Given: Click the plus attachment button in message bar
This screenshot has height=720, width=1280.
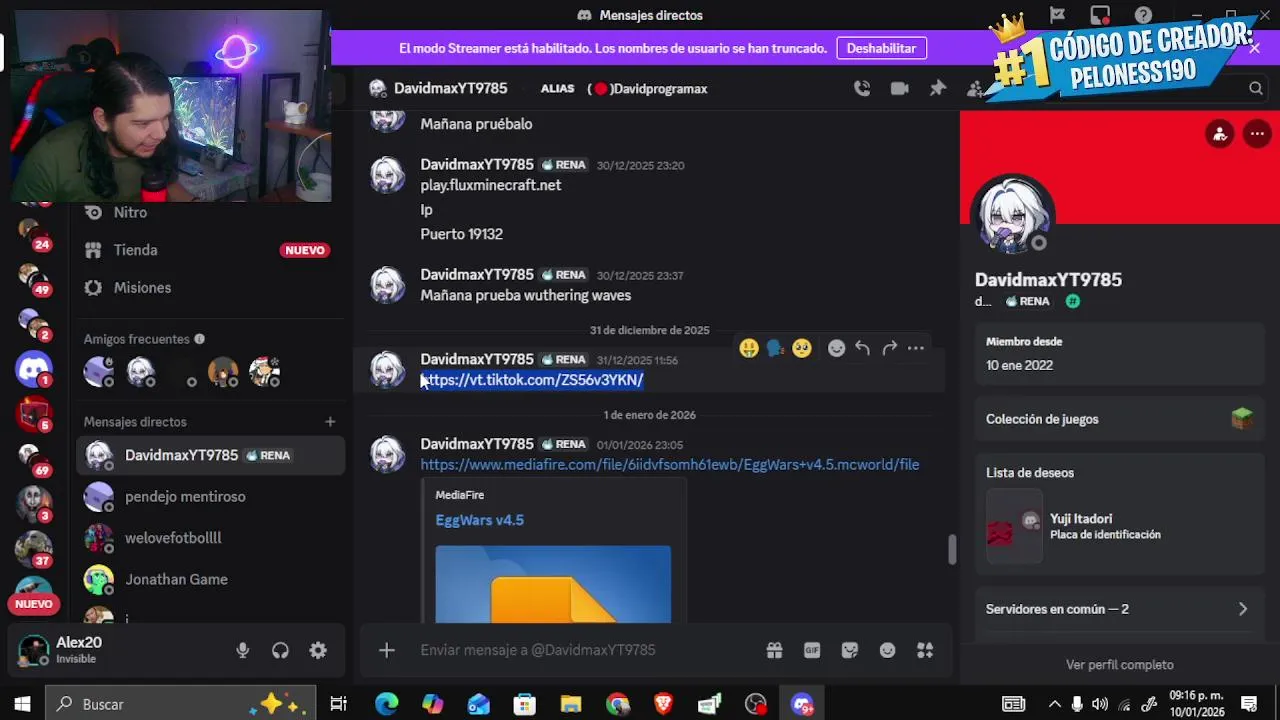Looking at the screenshot, I should tap(387, 650).
